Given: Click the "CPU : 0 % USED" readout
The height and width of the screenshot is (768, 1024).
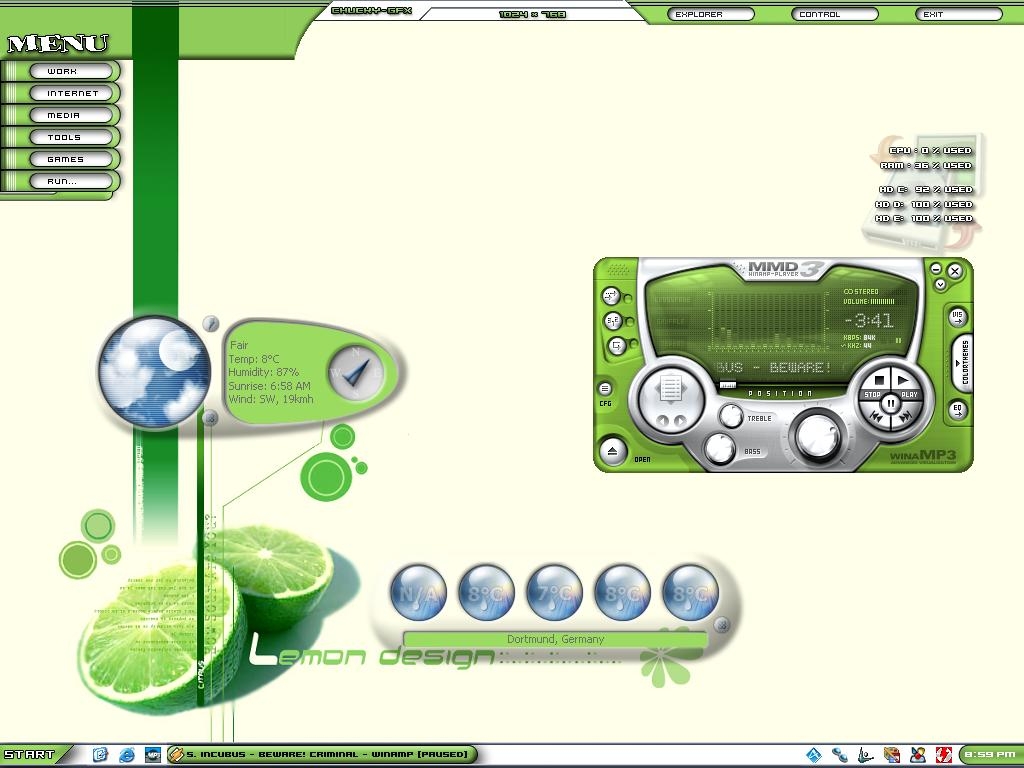Looking at the screenshot, I should tap(930, 150).
